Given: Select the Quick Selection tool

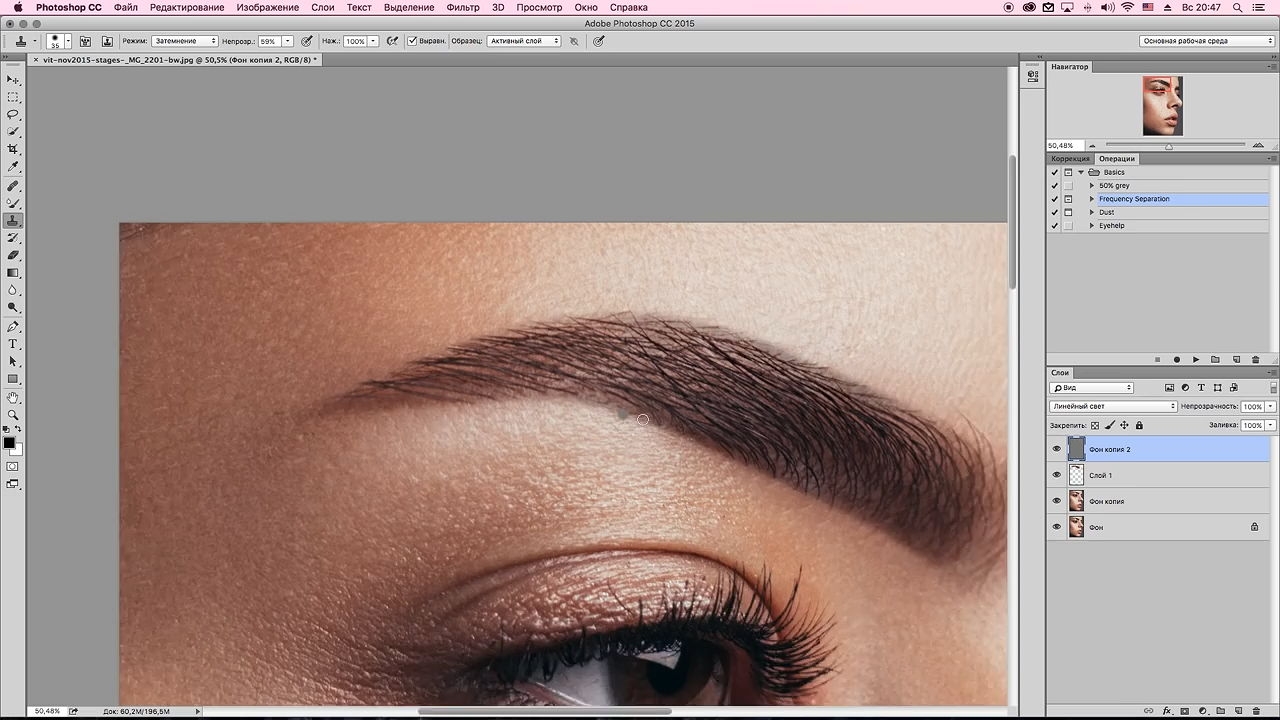Looking at the screenshot, I should pyautogui.click(x=13, y=132).
